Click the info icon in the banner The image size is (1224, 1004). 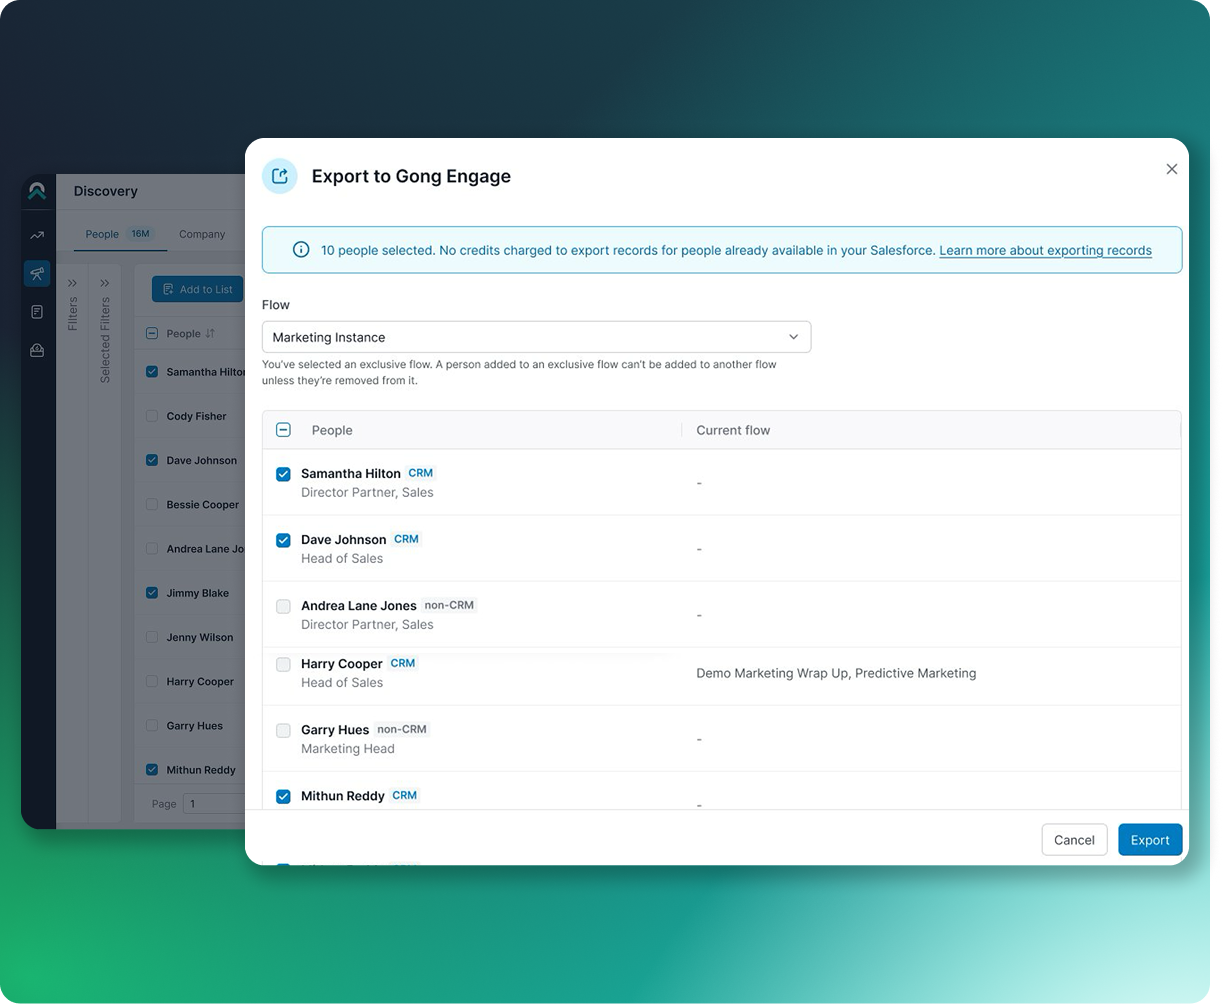[x=300, y=250]
